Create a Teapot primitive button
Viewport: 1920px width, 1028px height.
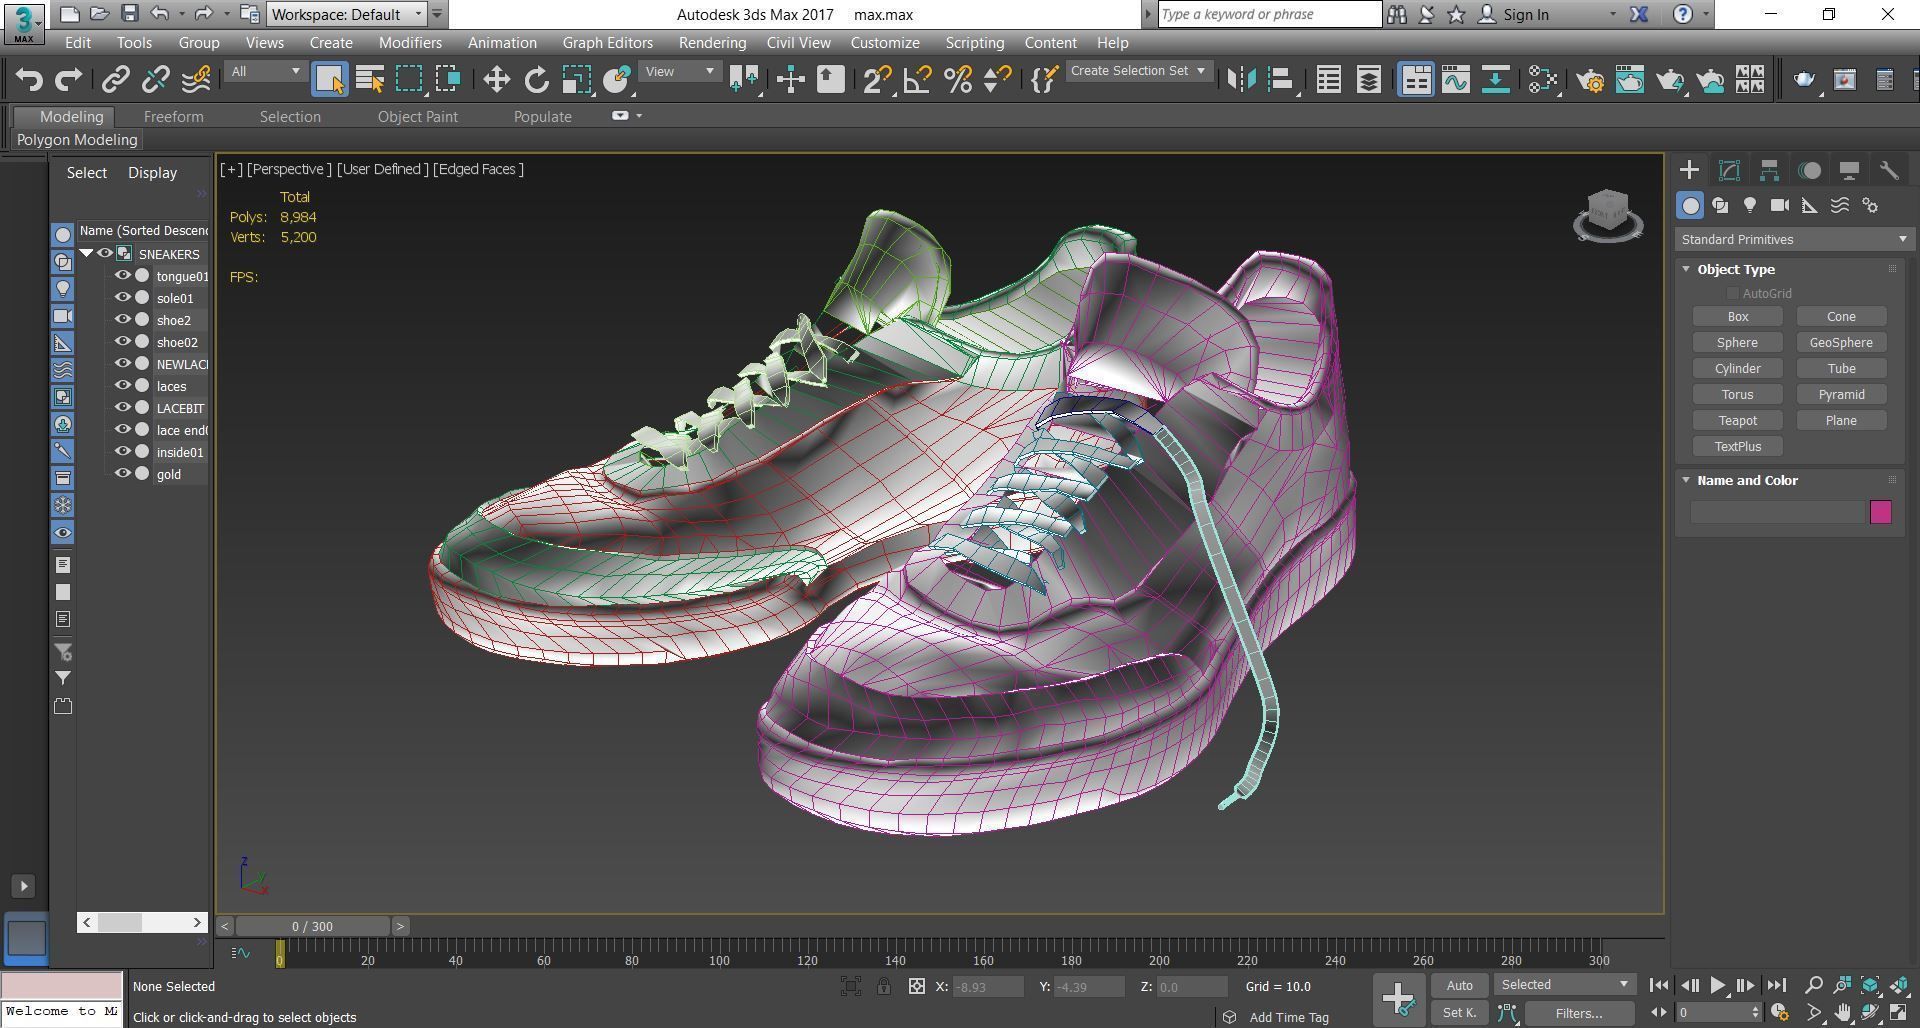click(x=1737, y=420)
